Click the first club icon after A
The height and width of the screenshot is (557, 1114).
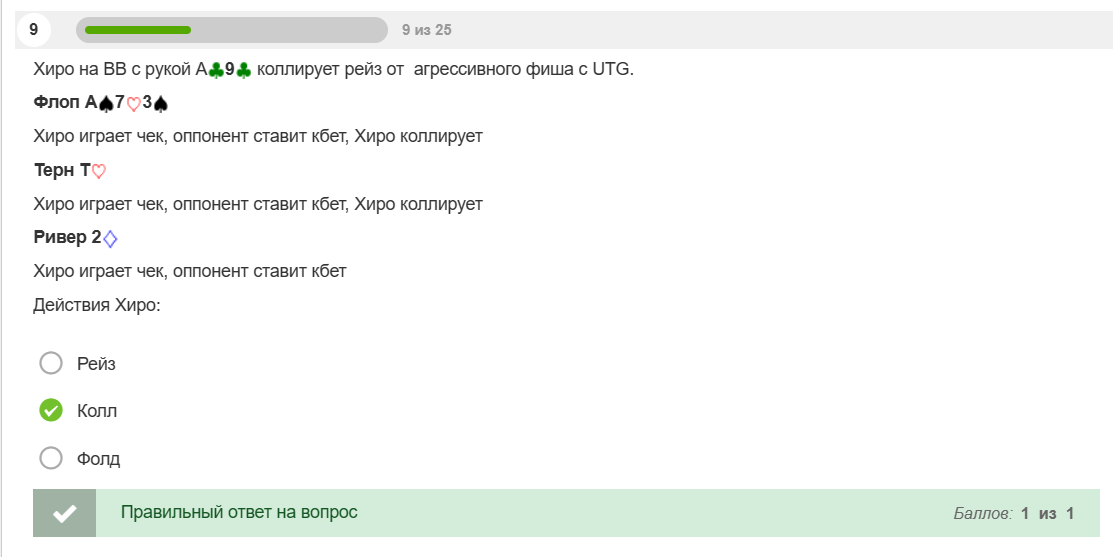tap(216, 70)
